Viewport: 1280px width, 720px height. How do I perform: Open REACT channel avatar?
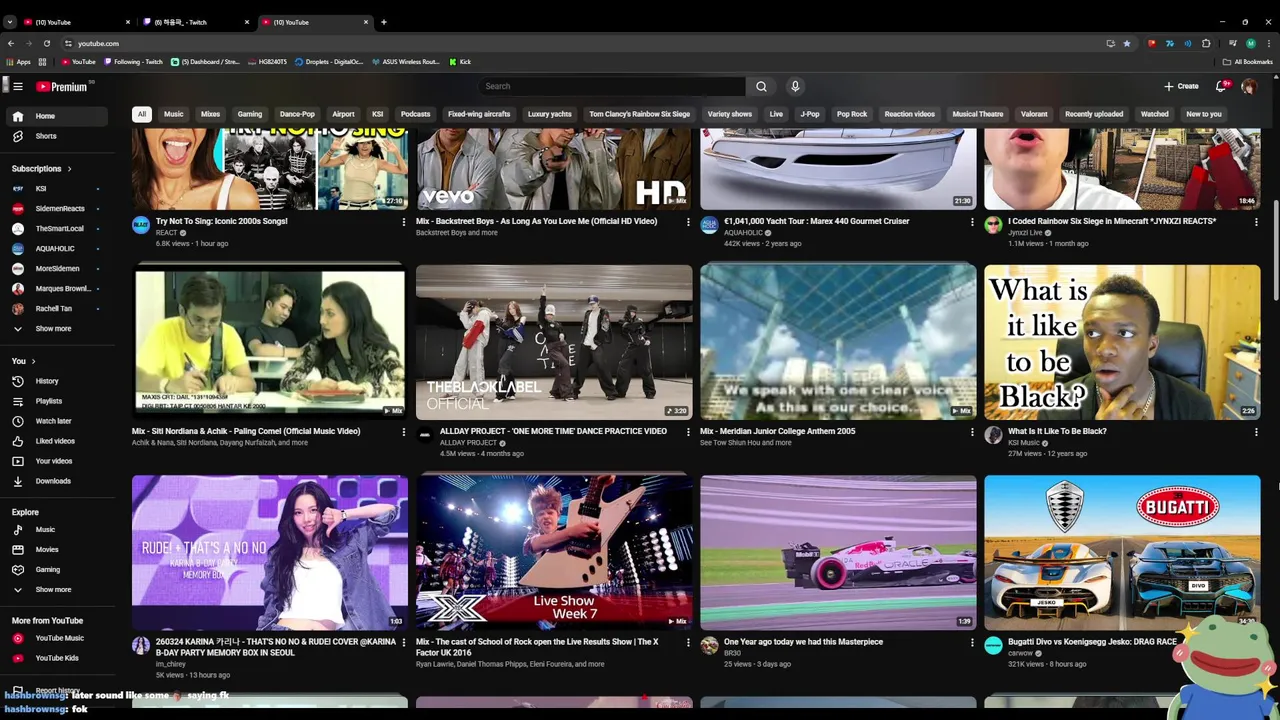pyautogui.click(x=141, y=225)
